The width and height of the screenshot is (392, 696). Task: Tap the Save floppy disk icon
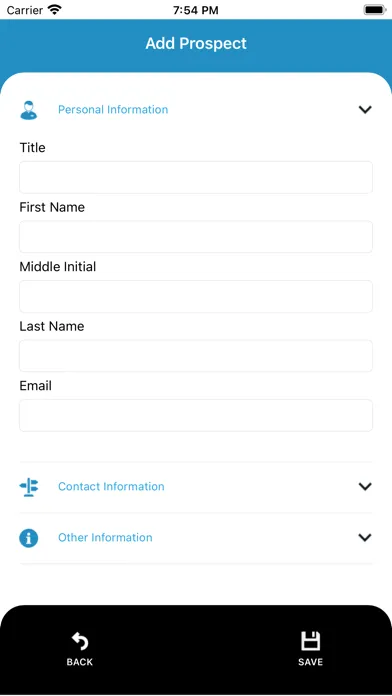[310, 641]
